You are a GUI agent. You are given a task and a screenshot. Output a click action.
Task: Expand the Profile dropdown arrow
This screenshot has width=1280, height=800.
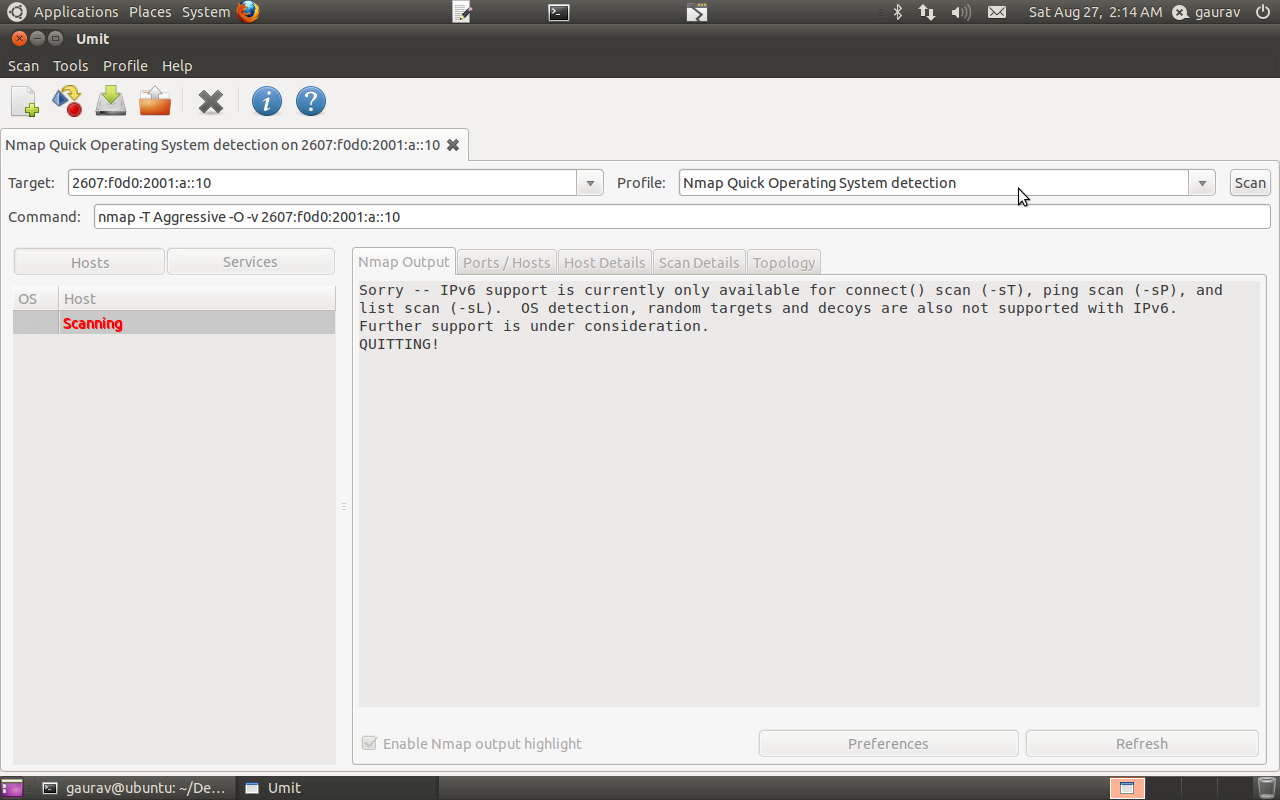[1202, 183]
